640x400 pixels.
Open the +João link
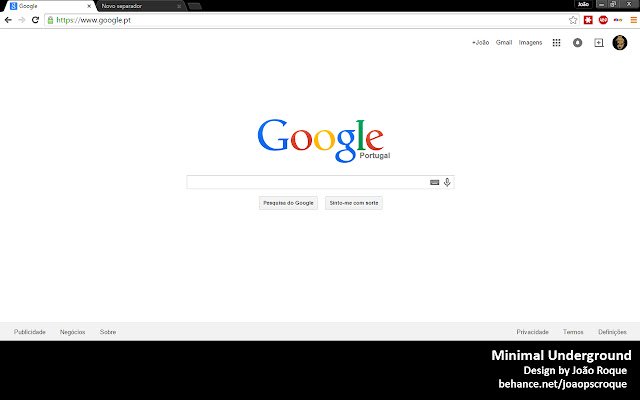coord(480,42)
